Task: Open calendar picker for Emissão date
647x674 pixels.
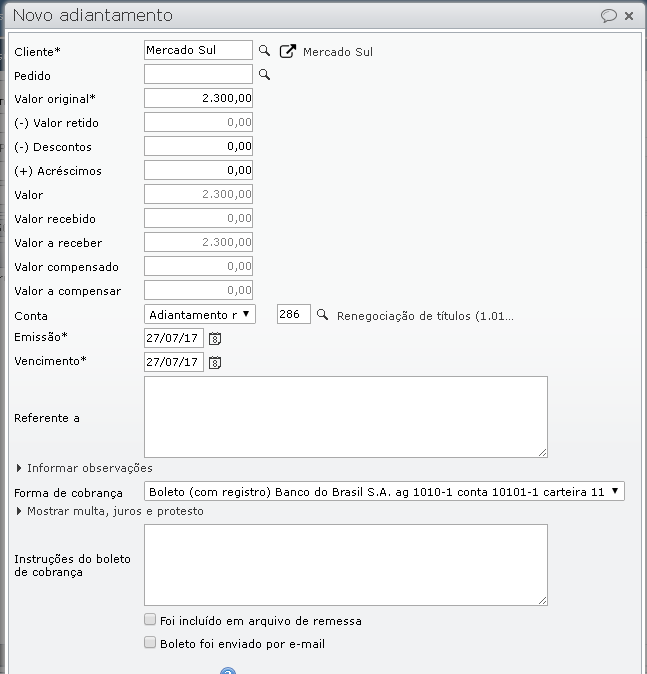Action: point(215,338)
